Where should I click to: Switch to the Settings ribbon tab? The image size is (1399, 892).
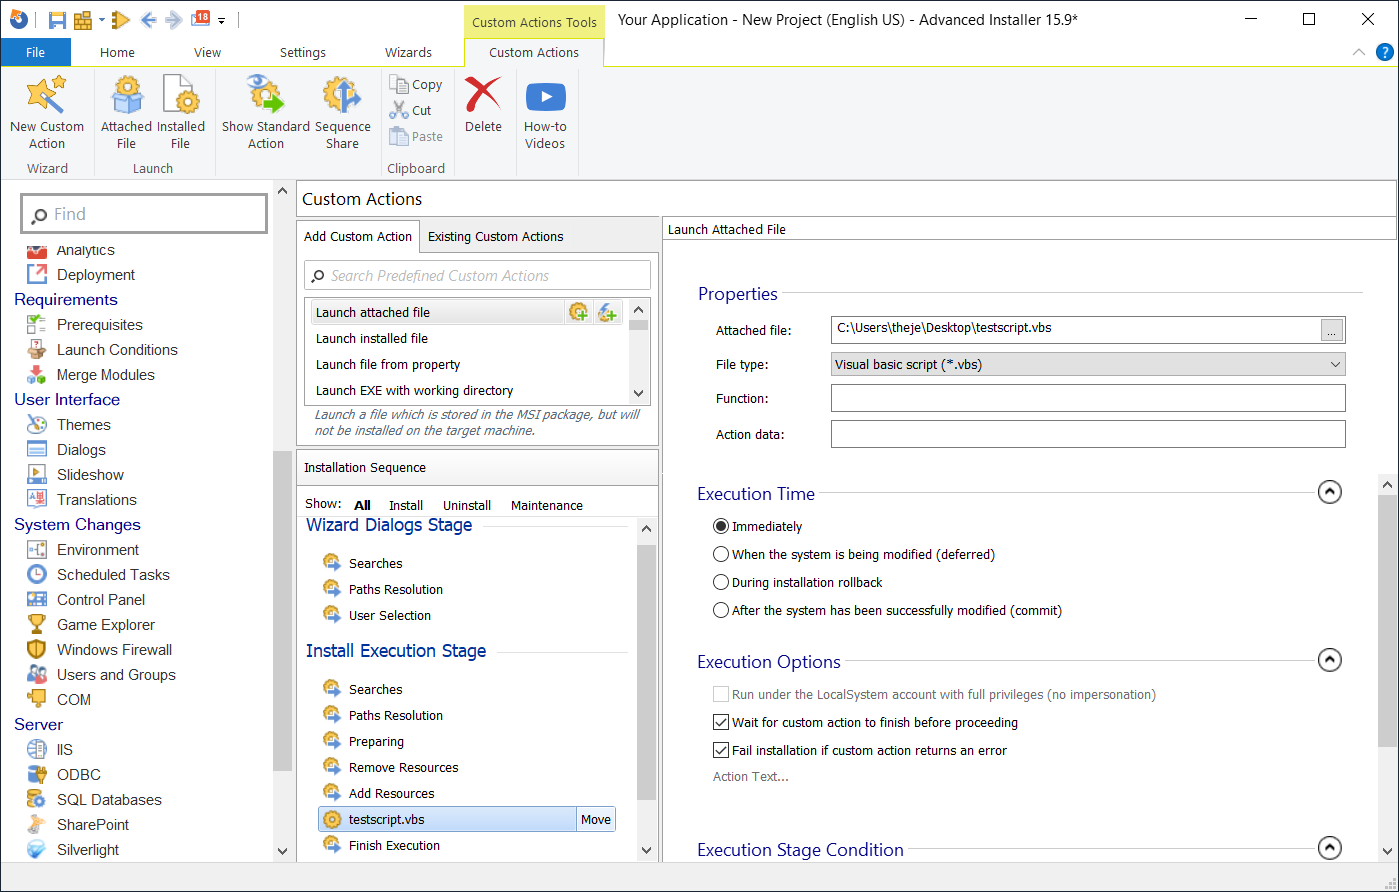pos(302,52)
